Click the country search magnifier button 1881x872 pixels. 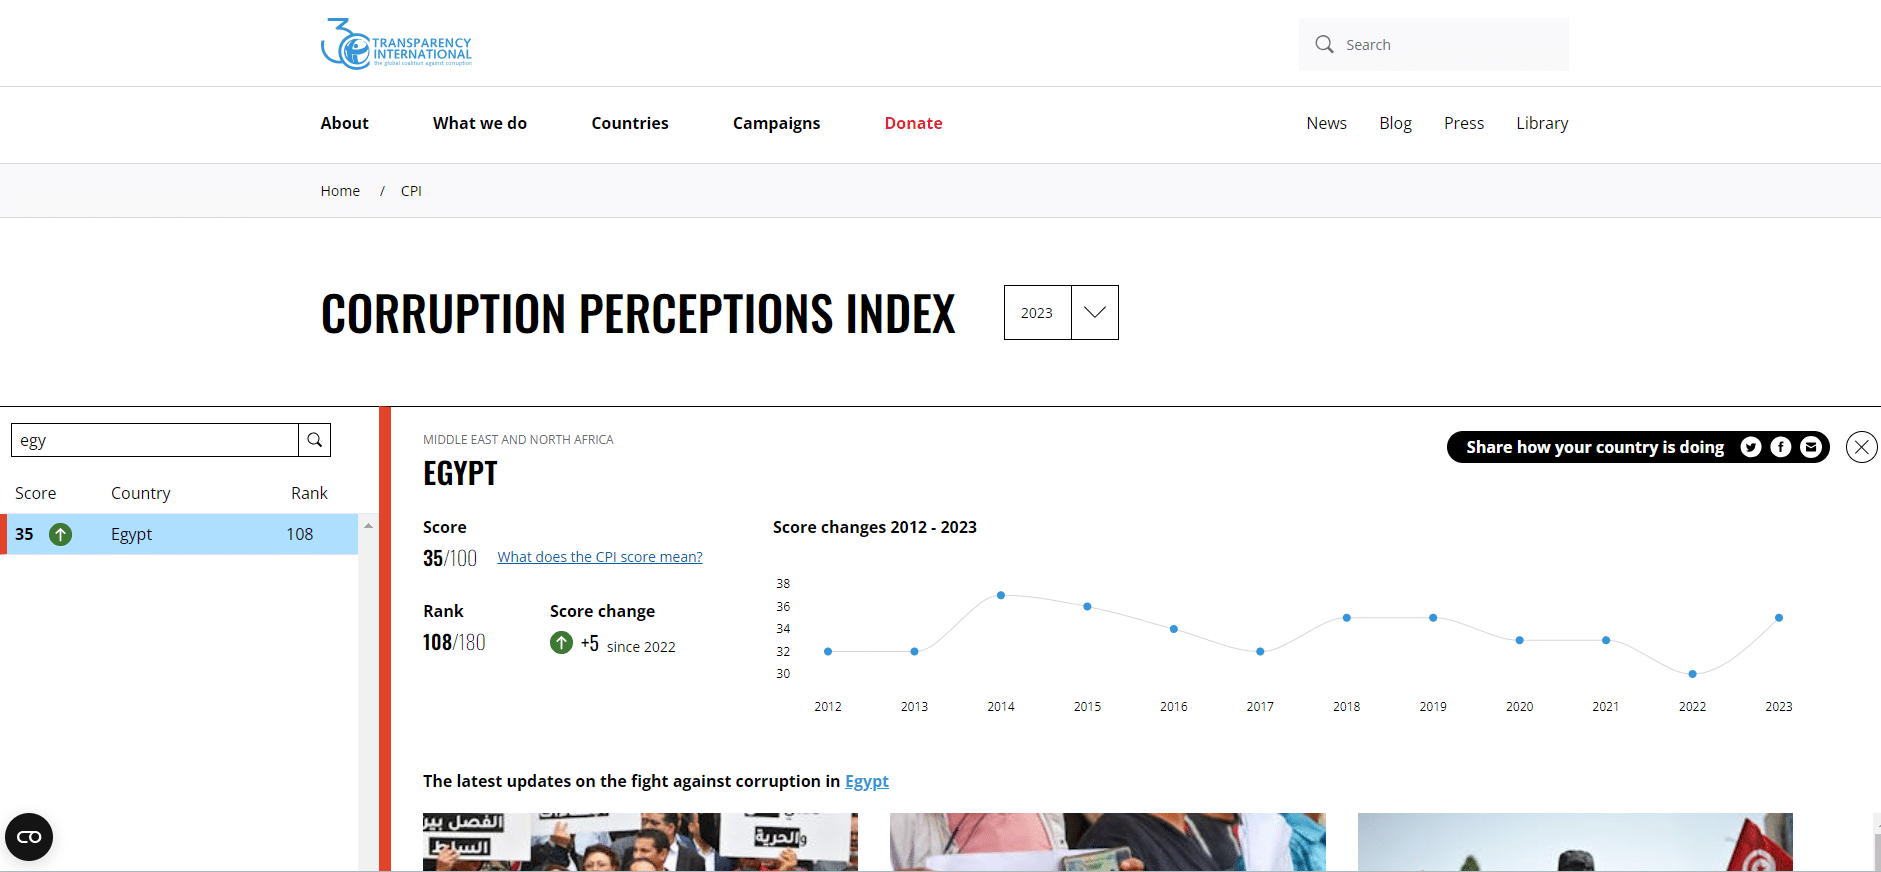[314, 440]
